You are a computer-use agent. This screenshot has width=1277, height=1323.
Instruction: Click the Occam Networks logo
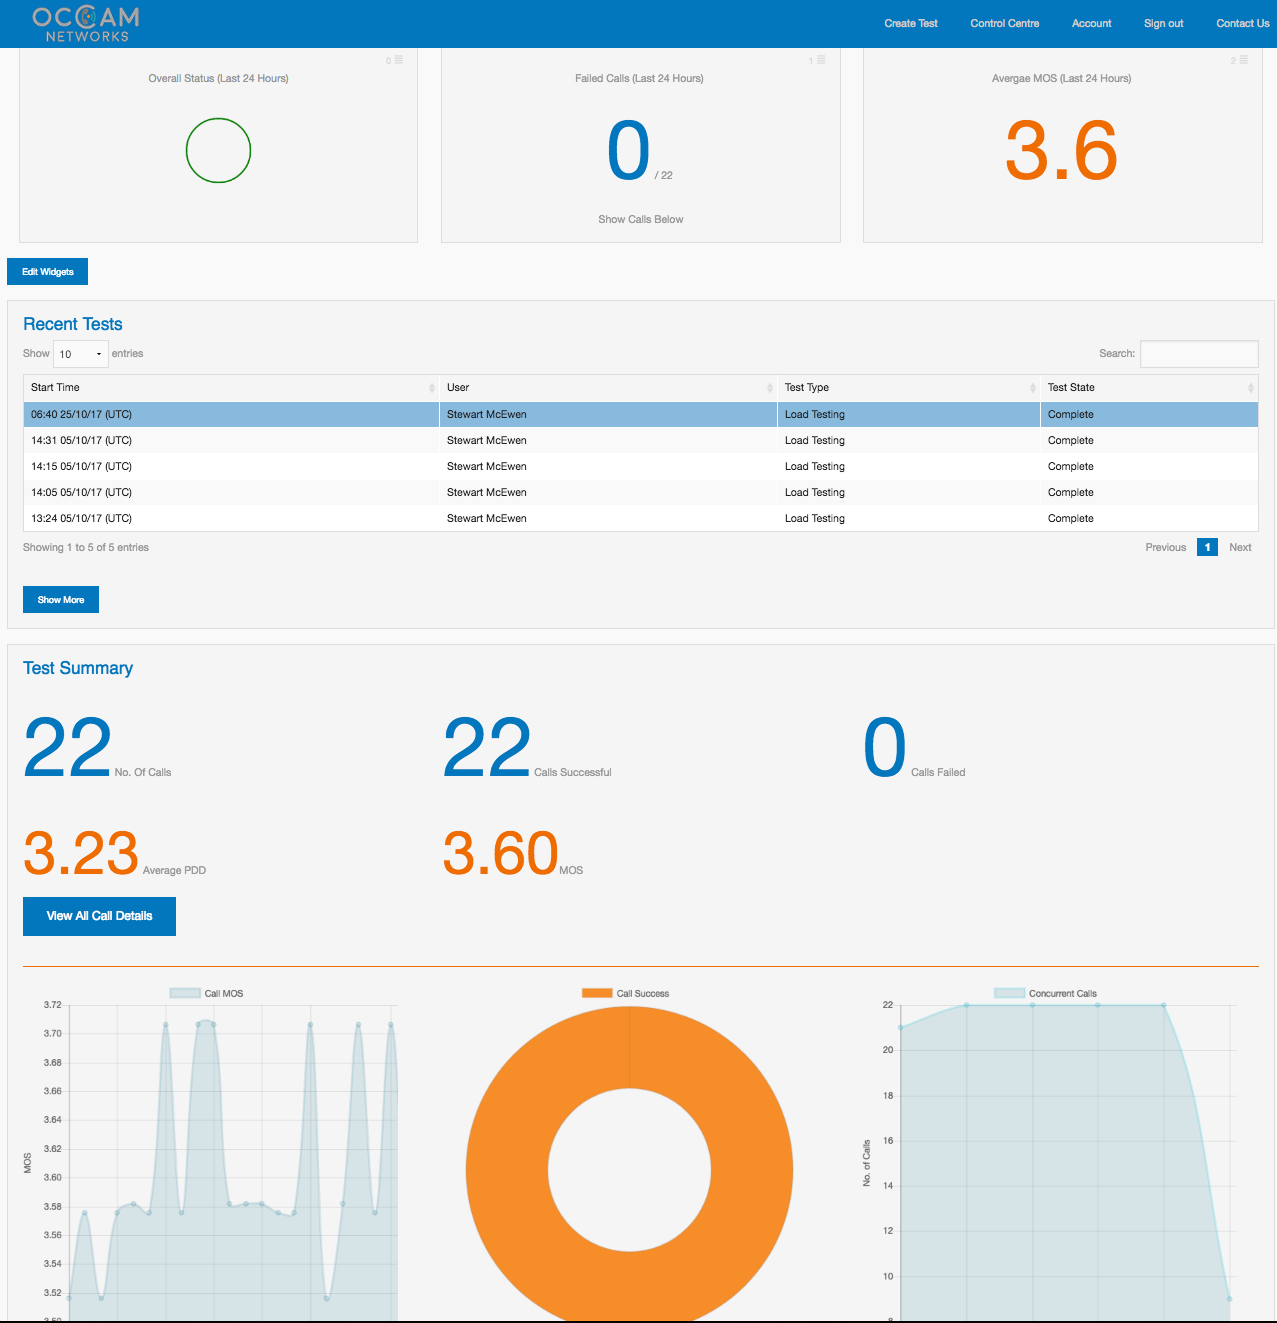click(x=84, y=23)
